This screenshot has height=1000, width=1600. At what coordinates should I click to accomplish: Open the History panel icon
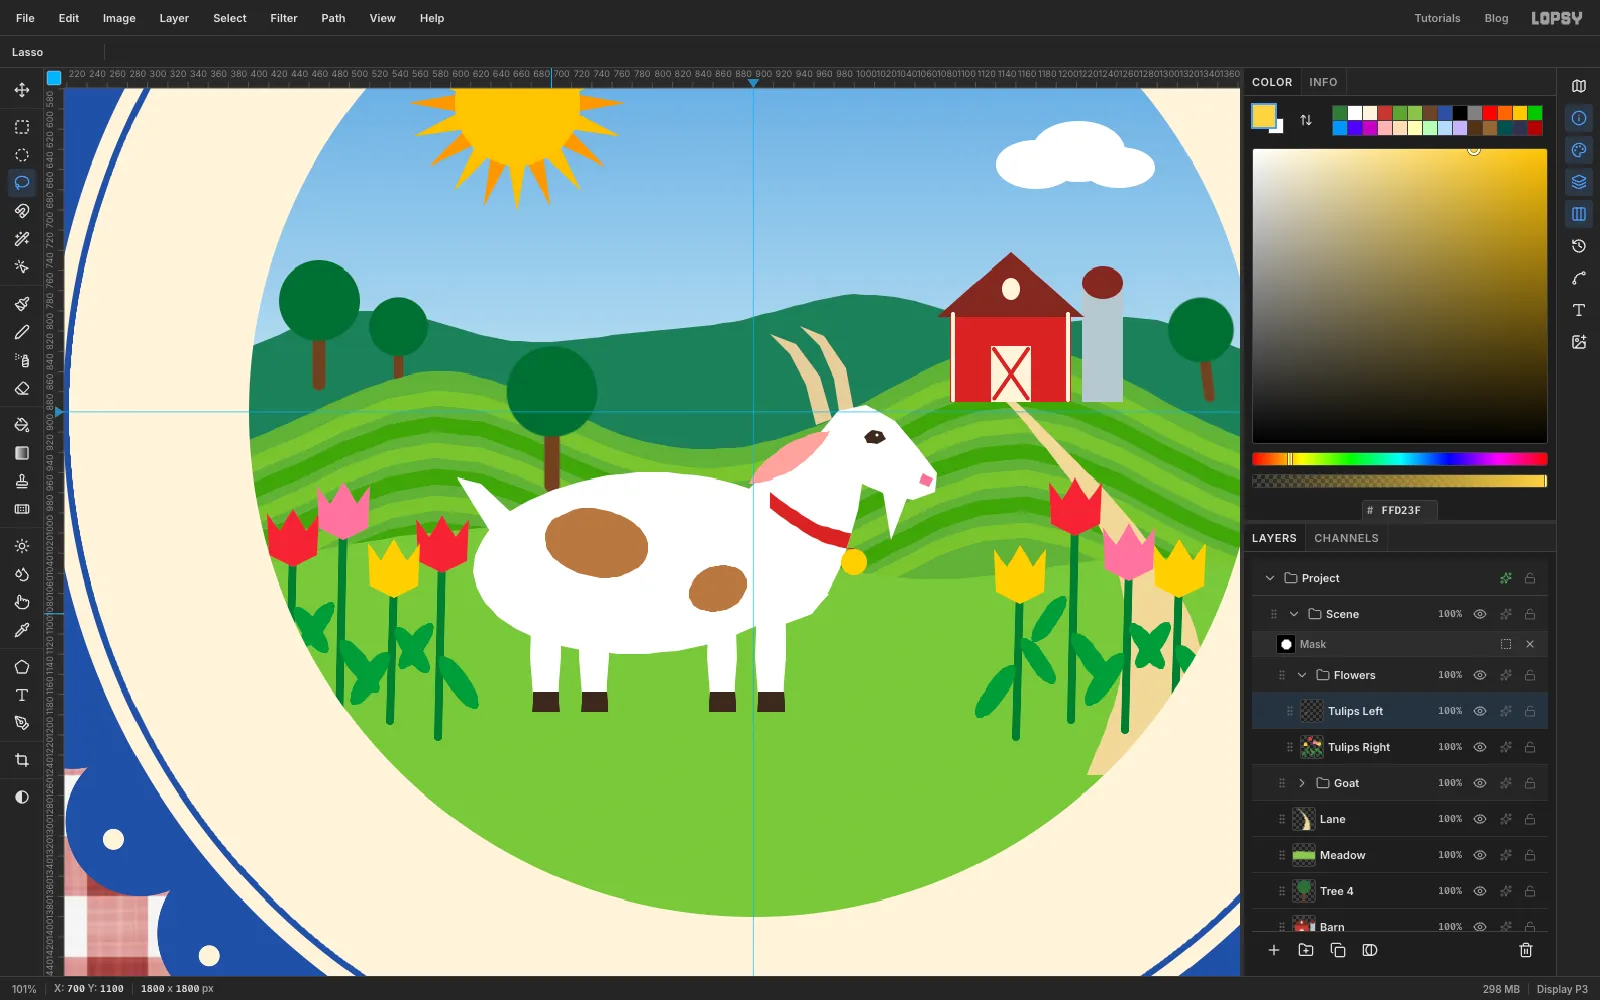[x=1579, y=246]
